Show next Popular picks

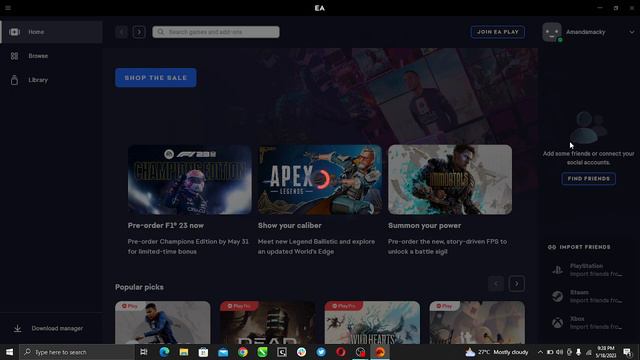[517, 284]
